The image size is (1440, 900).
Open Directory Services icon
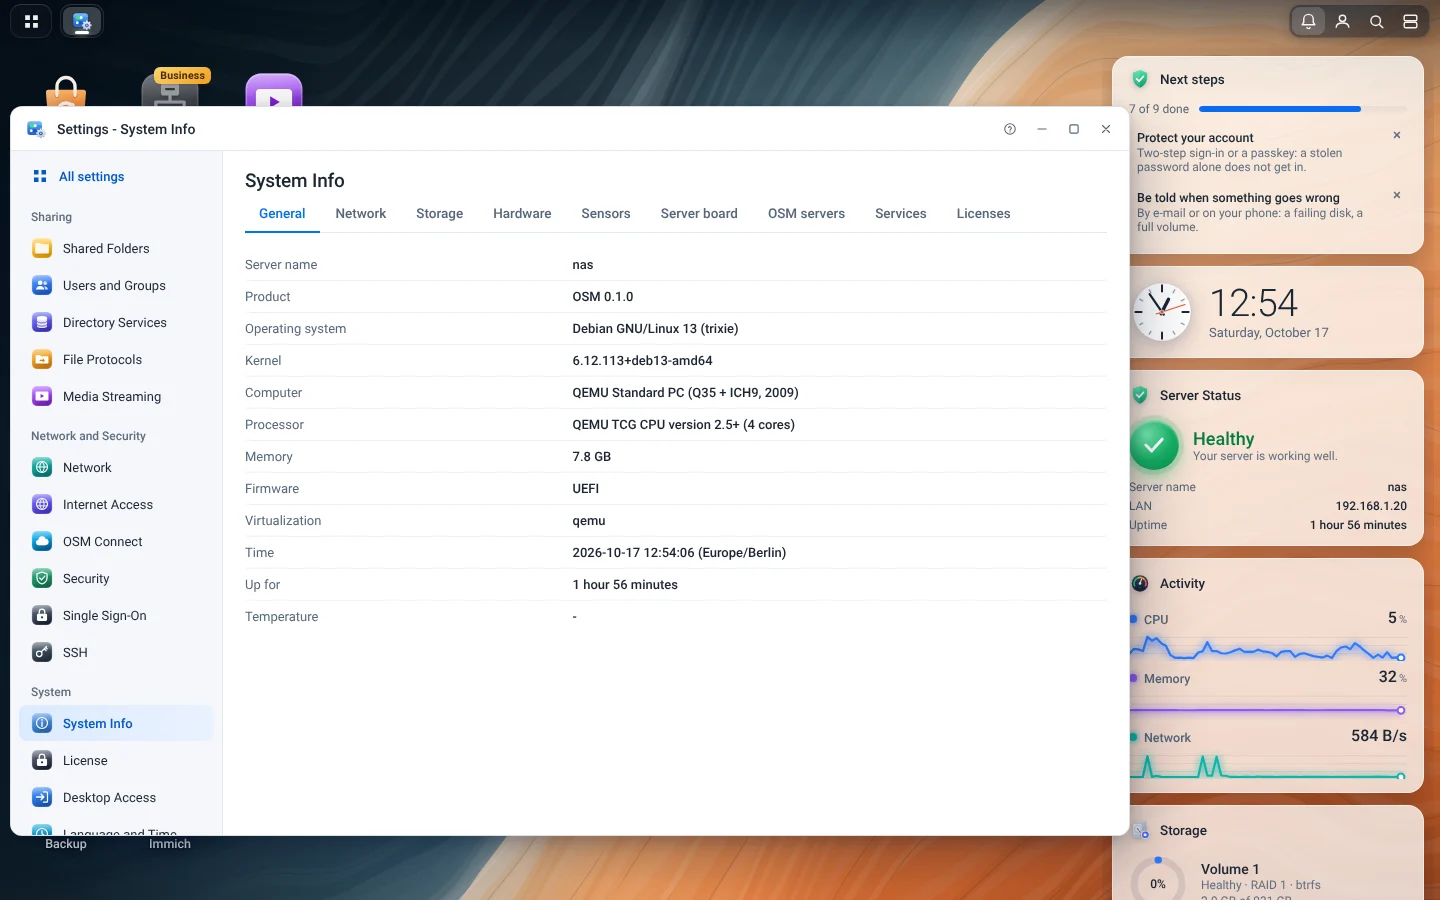(42, 322)
